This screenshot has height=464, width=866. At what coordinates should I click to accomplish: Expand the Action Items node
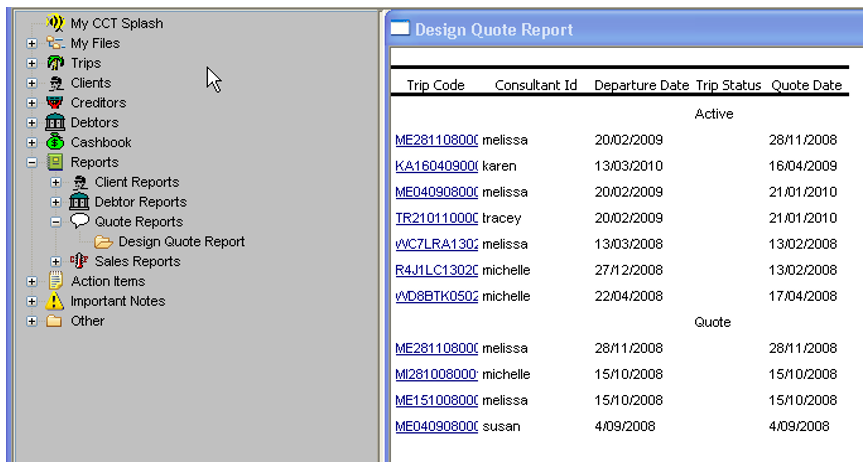point(31,281)
